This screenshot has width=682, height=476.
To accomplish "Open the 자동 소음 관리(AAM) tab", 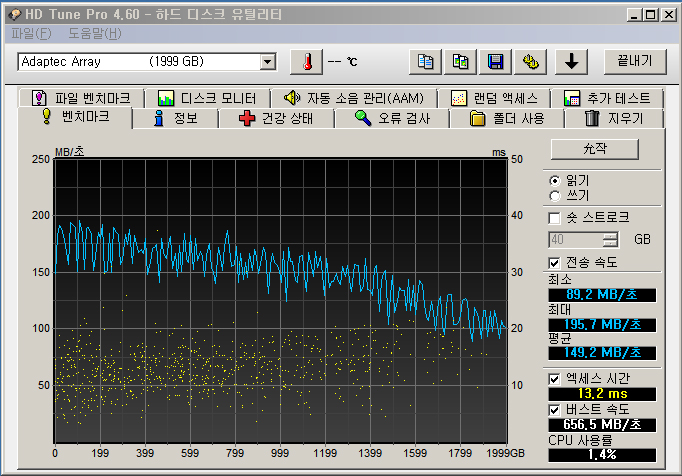I will [x=354, y=98].
